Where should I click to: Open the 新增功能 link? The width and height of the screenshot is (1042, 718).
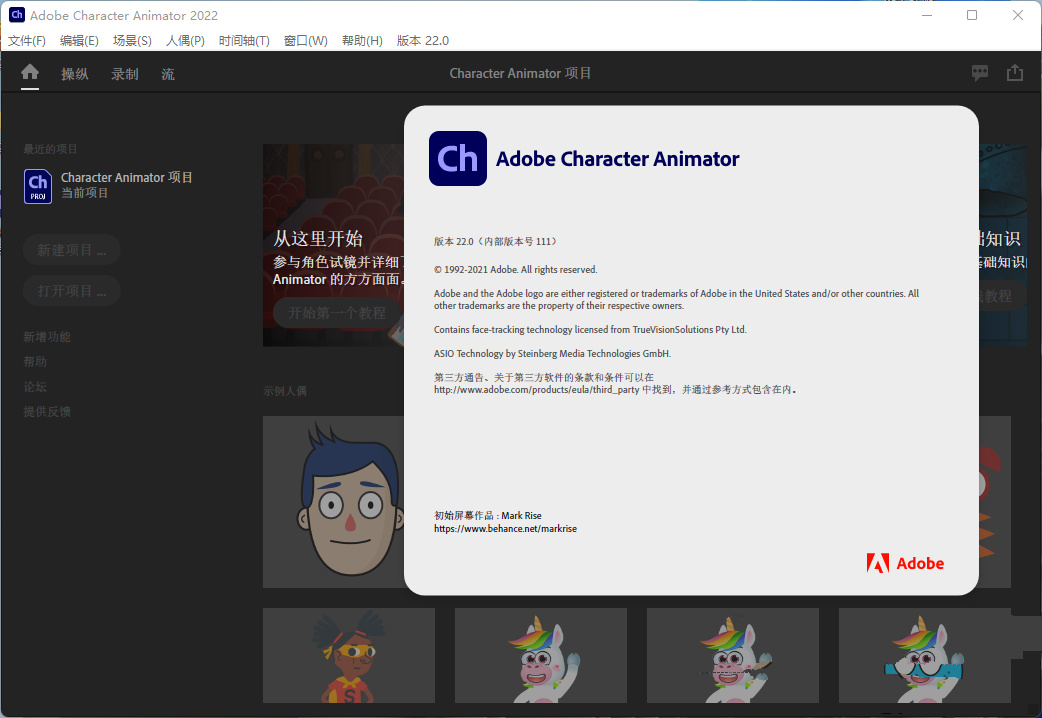click(x=47, y=337)
